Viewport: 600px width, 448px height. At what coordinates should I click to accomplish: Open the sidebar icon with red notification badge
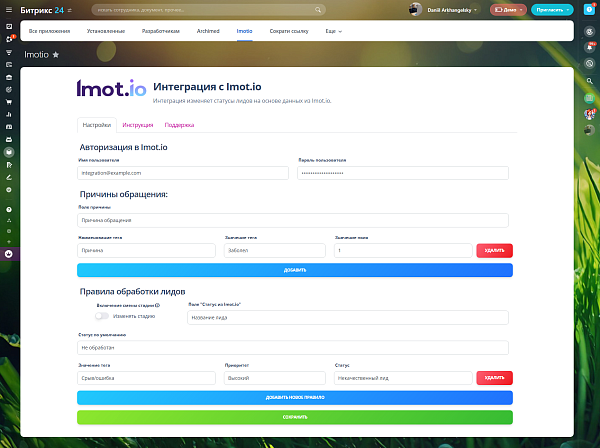click(10, 39)
